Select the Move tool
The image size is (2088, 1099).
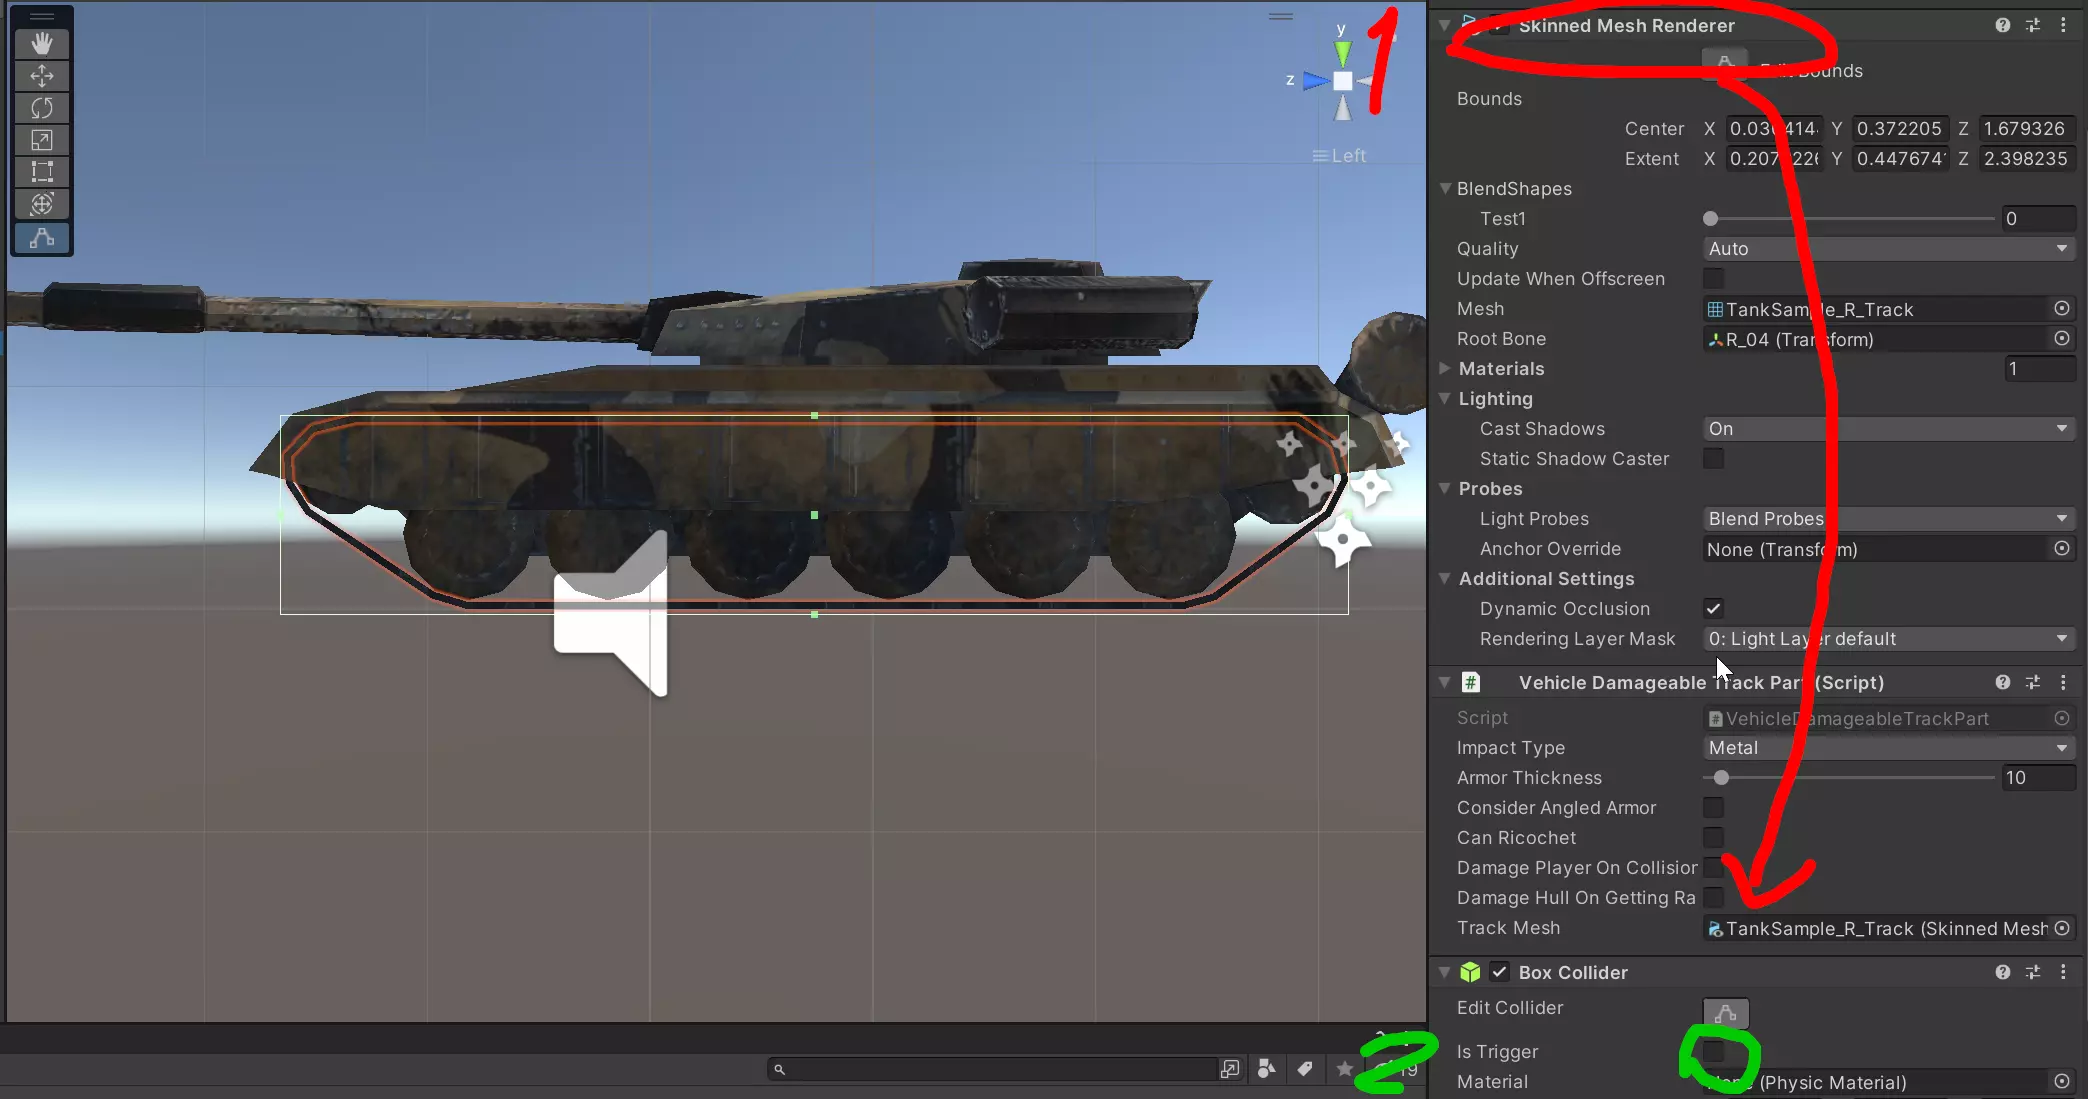[41, 76]
